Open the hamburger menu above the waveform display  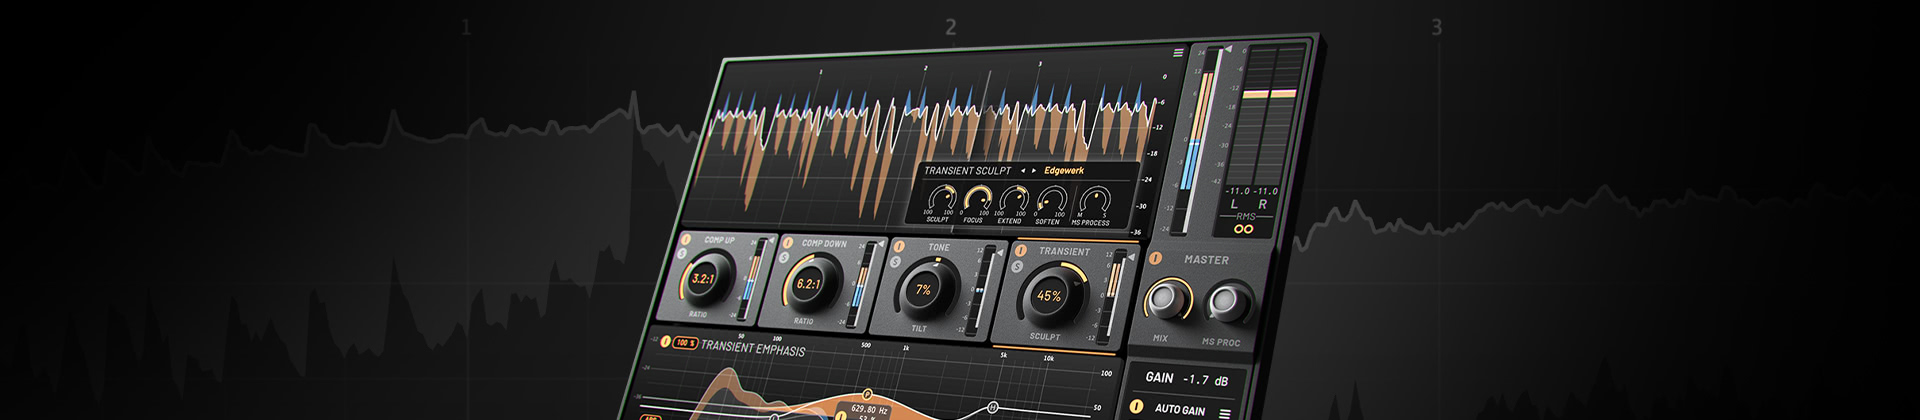click(1179, 53)
